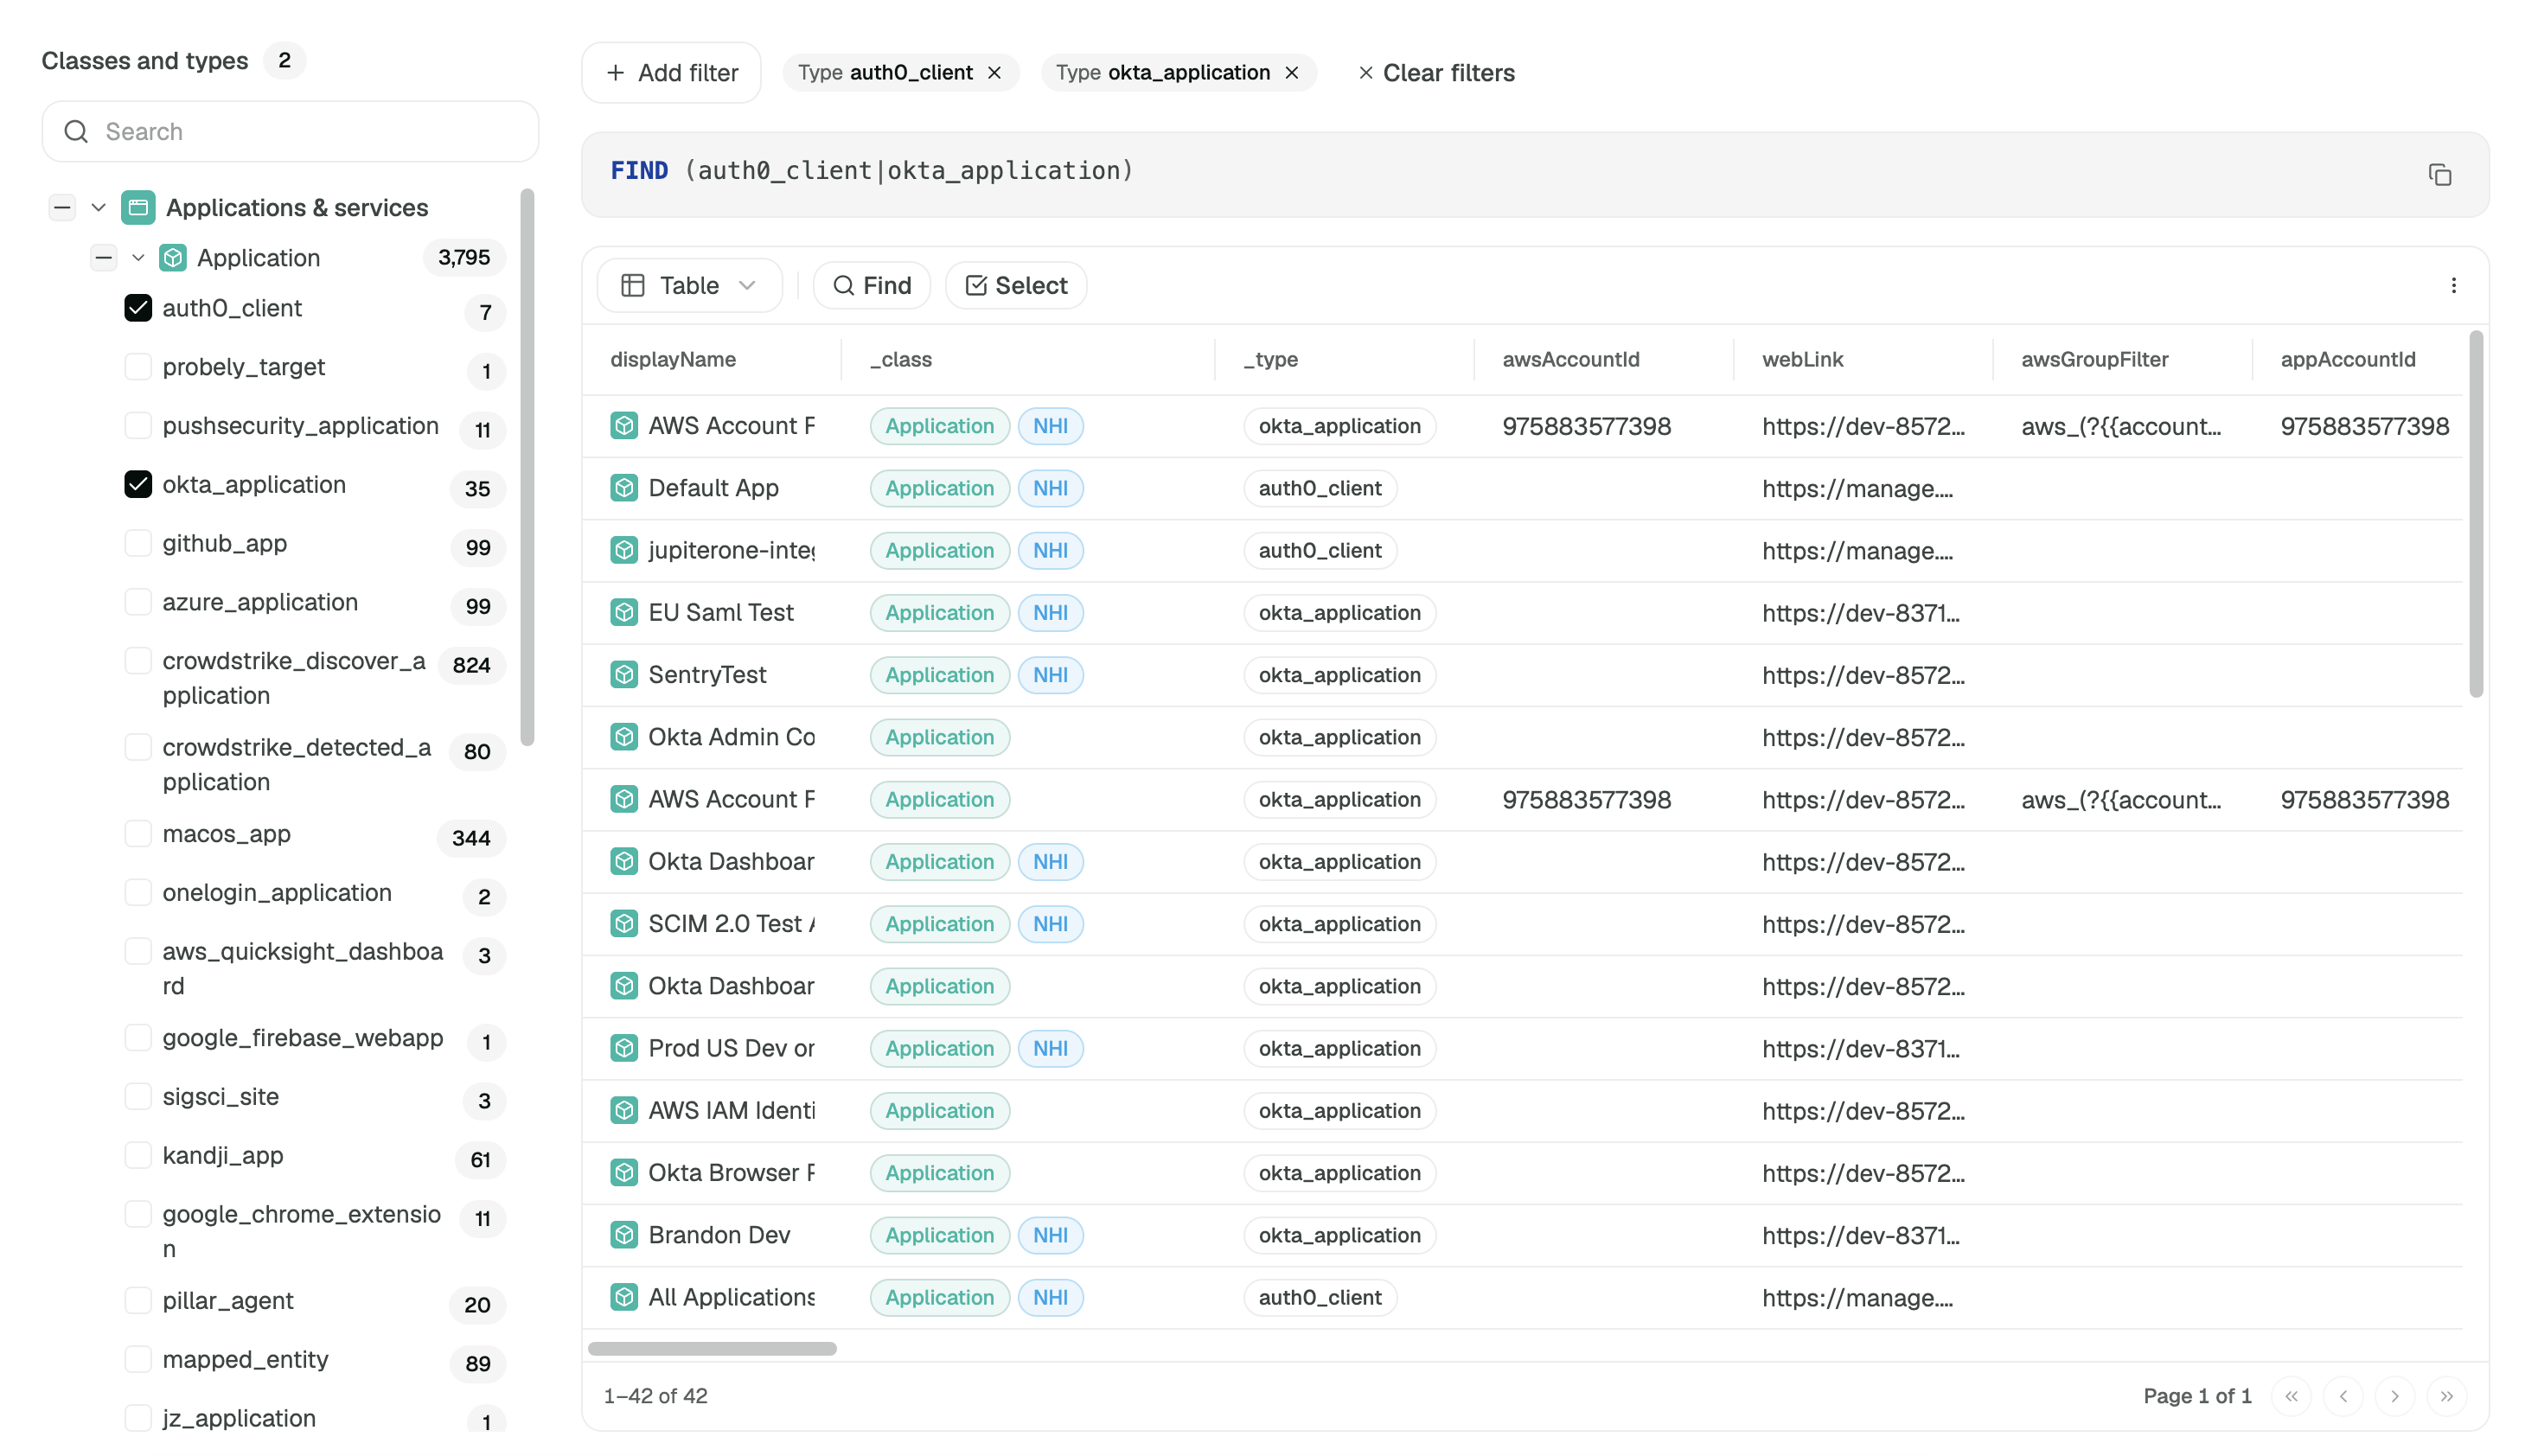Collapse the Application class tree node
The height and width of the screenshot is (1456, 2525).
click(x=138, y=258)
